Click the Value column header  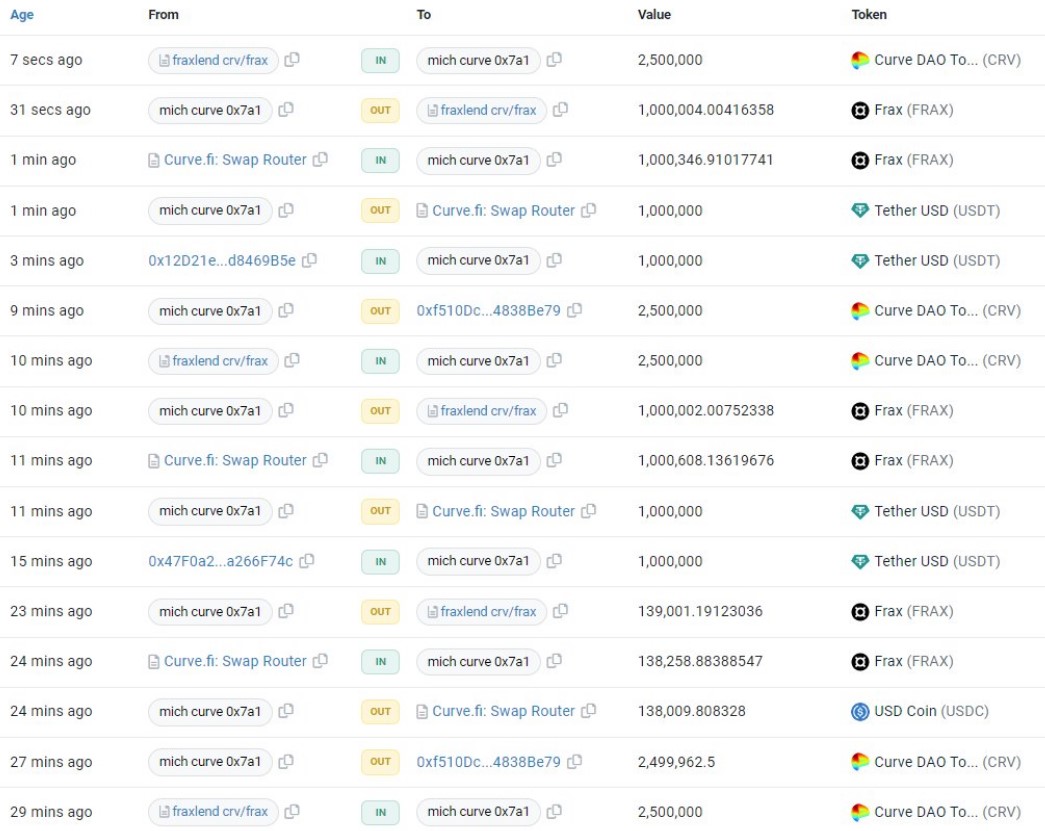[654, 15]
